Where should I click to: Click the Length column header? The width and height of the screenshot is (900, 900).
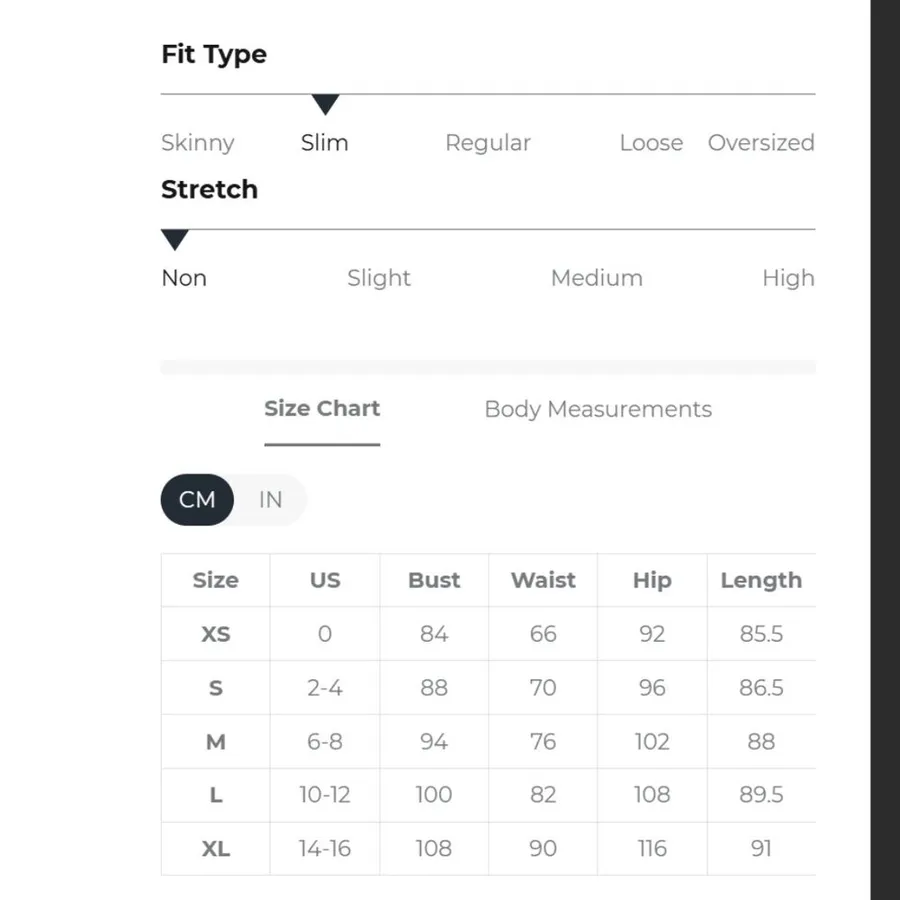coord(761,580)
